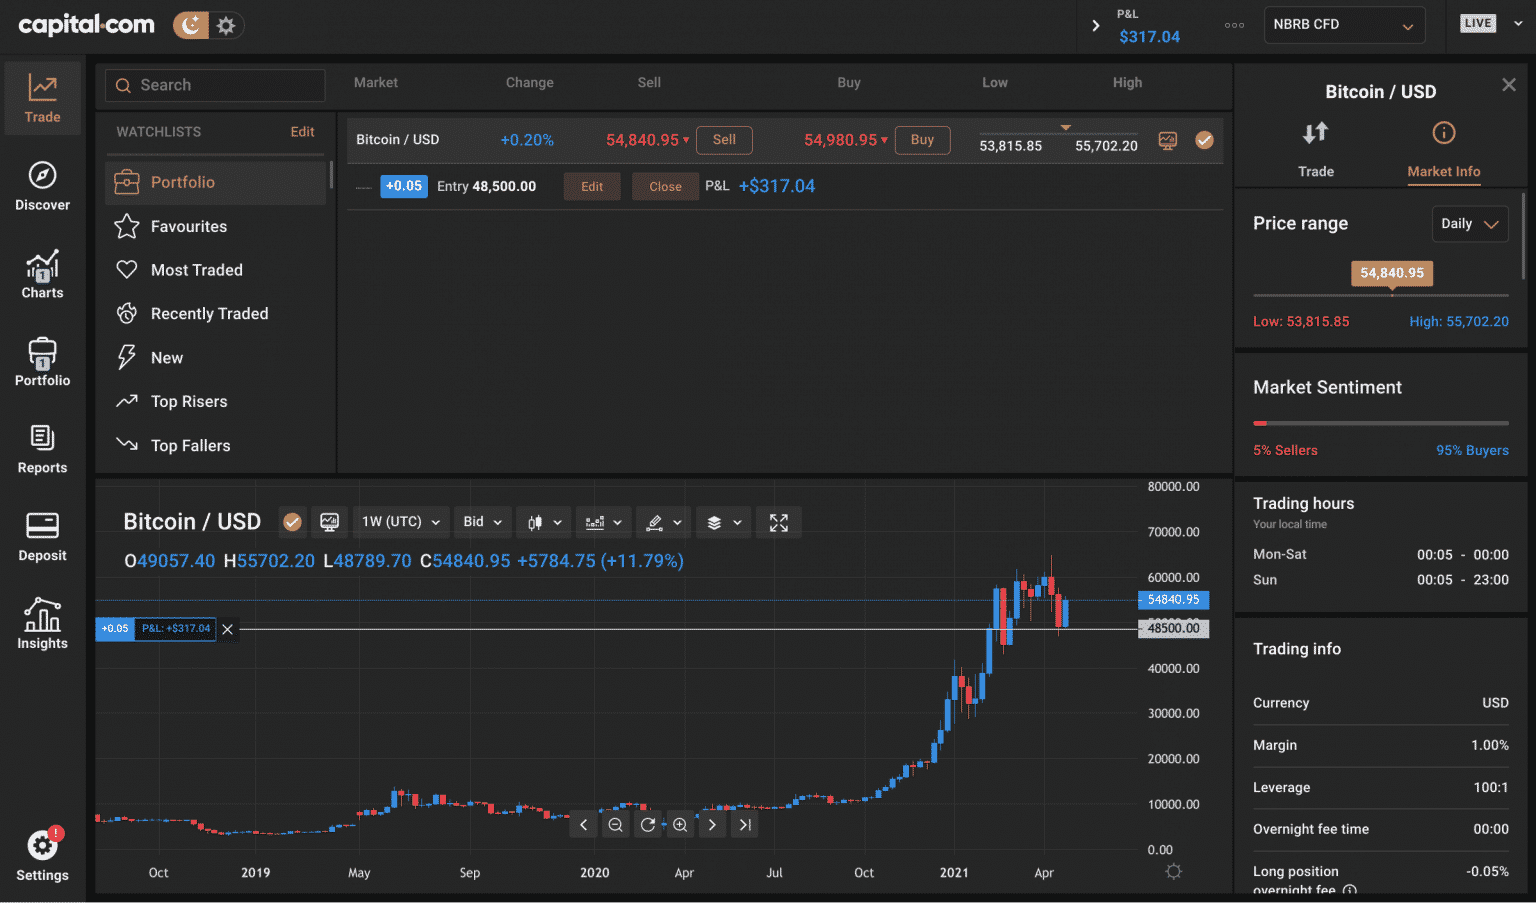The width and height of the screenshot is (1536, 903).
Task: Sort by the Change column header
Action: pos(529,83)
